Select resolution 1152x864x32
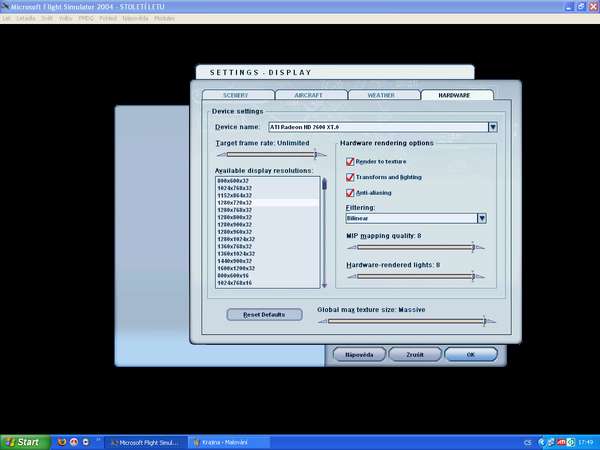 [267, 195]
